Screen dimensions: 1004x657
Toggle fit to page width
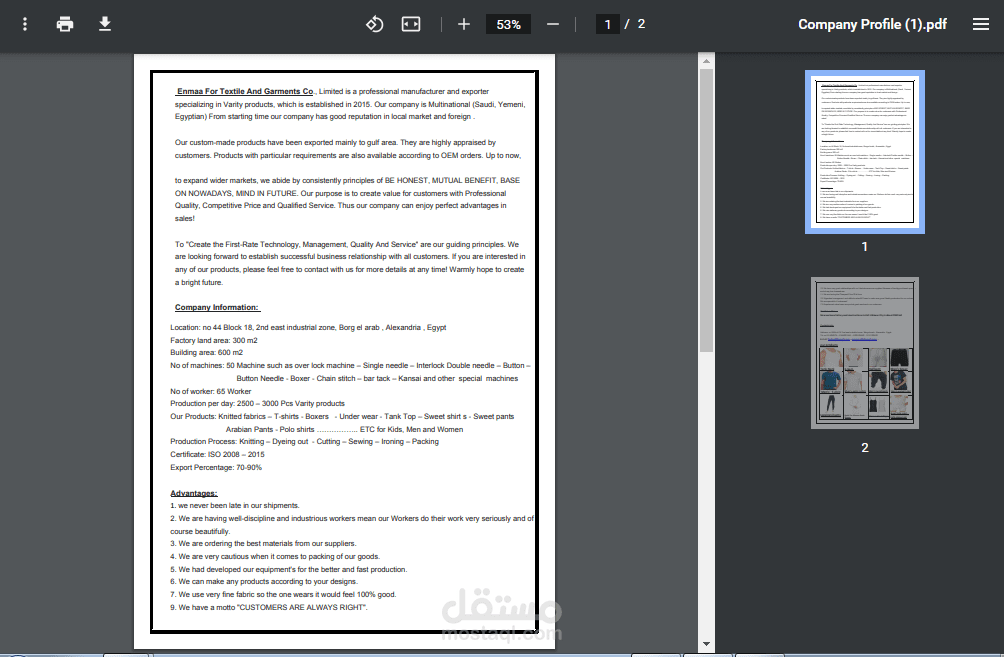pyautogui.click(x=410, y=24)
